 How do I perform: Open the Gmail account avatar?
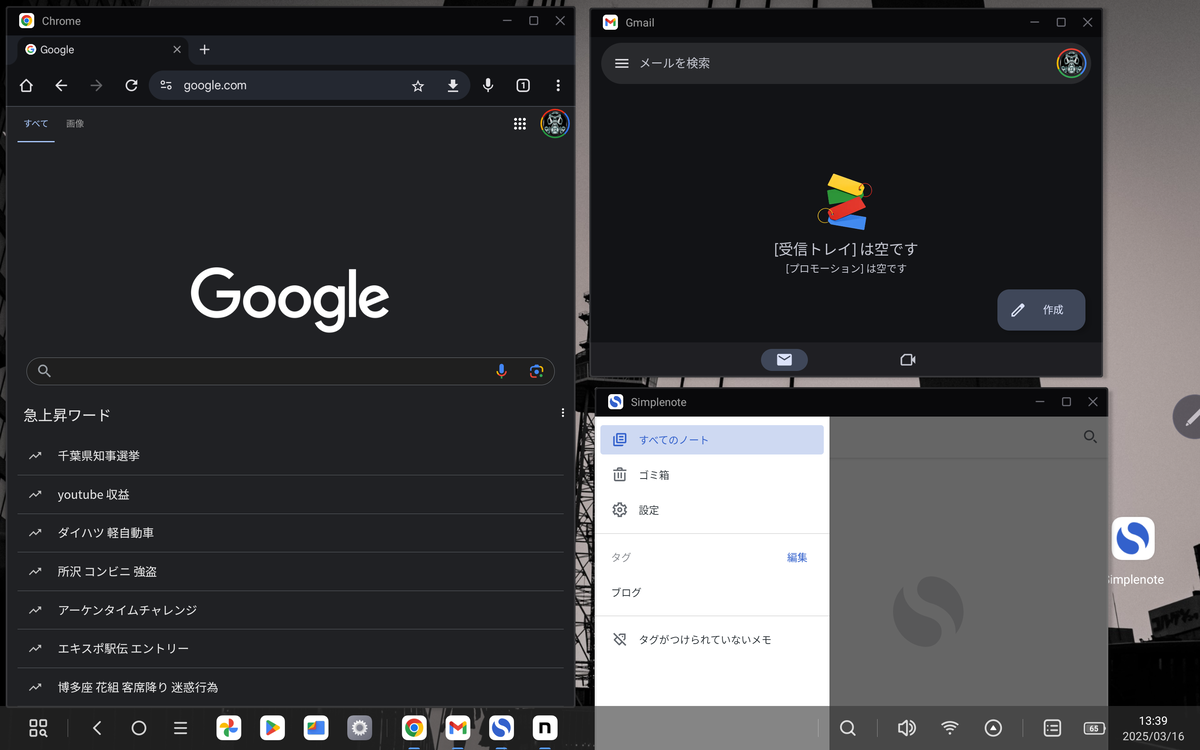1071,63
